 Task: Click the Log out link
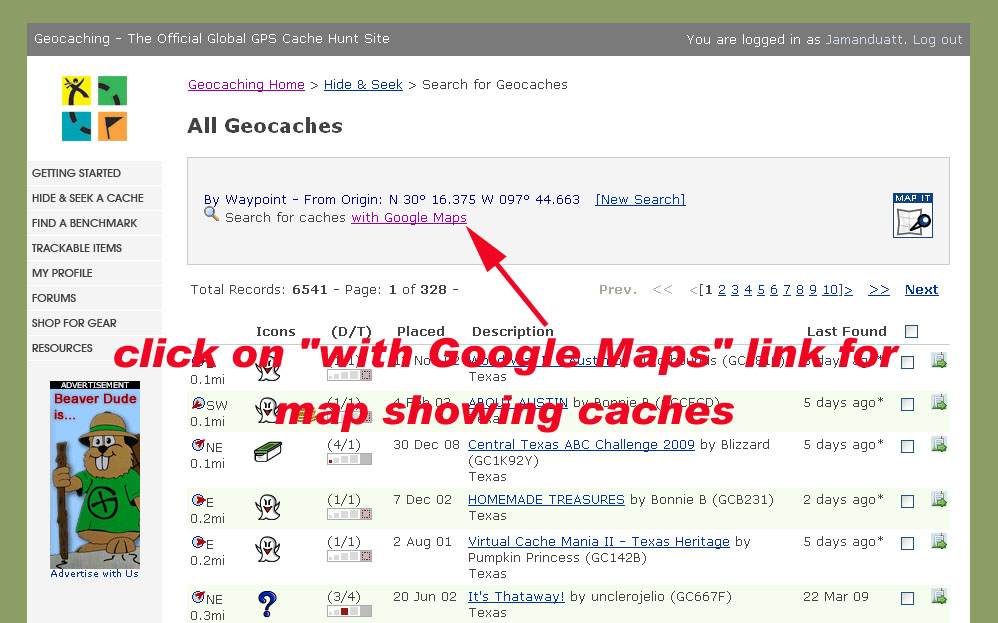(x=938, y=39)
